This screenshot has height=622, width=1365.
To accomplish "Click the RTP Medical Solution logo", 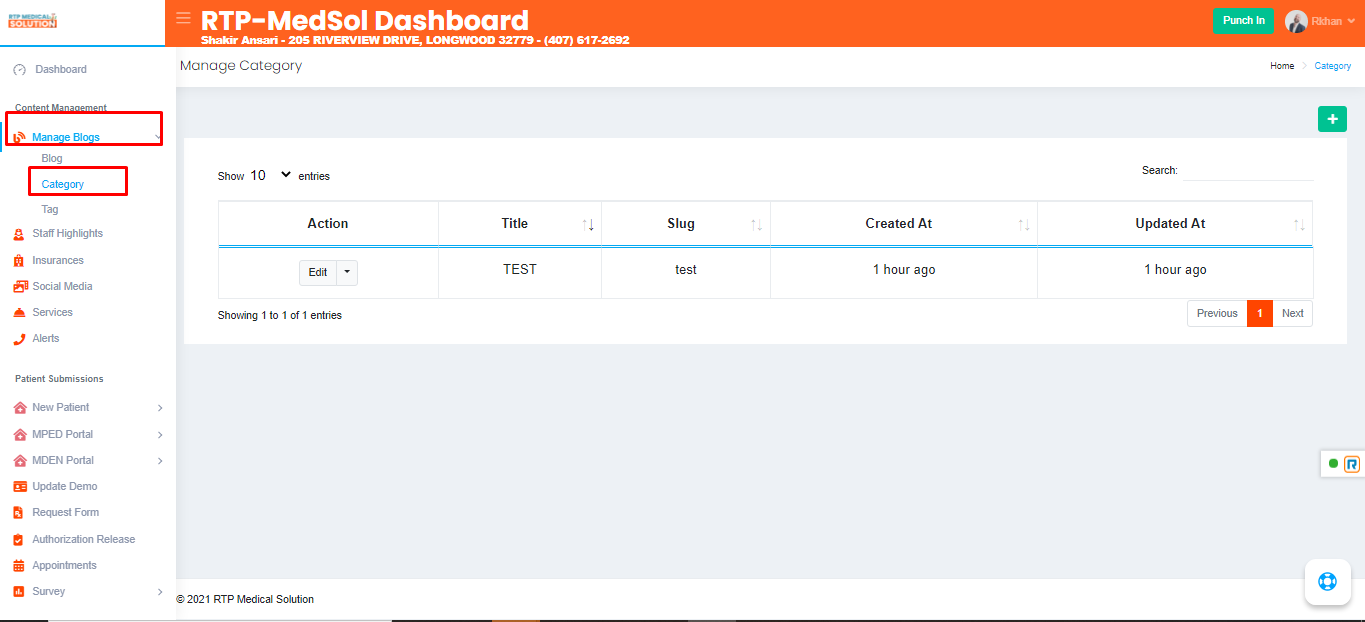I will click(x=32, y=20).
